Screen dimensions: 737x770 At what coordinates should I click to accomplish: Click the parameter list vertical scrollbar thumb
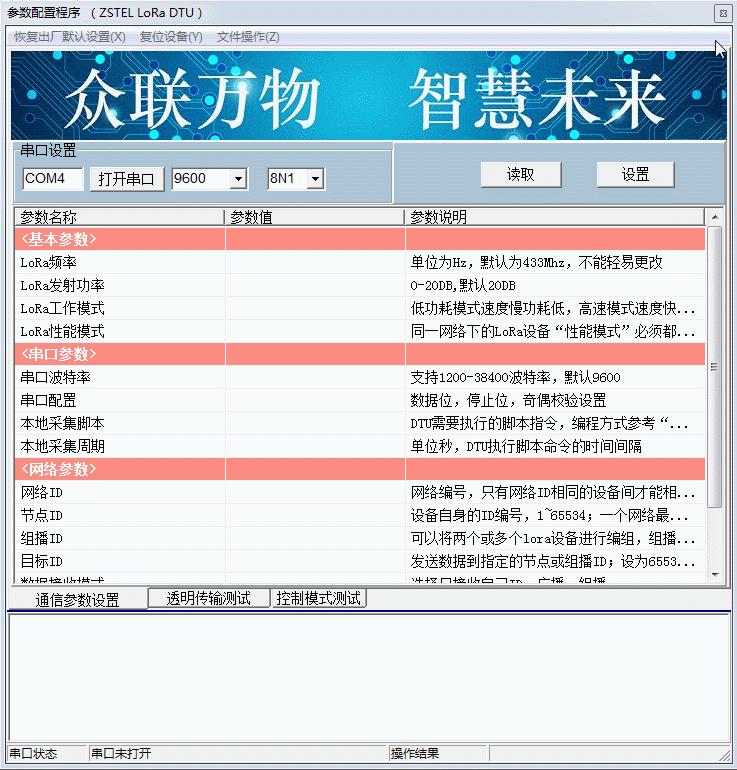pyautogui.click(x=715, y=366)
